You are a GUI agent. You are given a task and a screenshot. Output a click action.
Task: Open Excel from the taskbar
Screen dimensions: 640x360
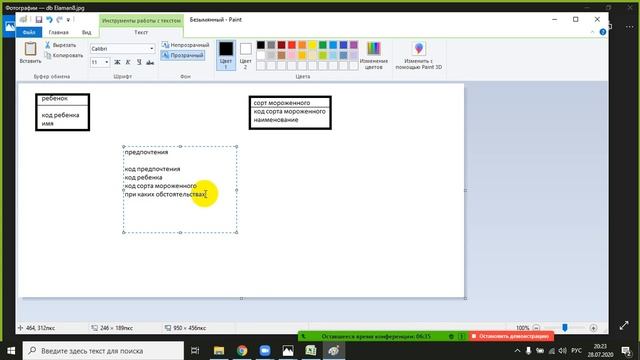(x=311, y=351)
